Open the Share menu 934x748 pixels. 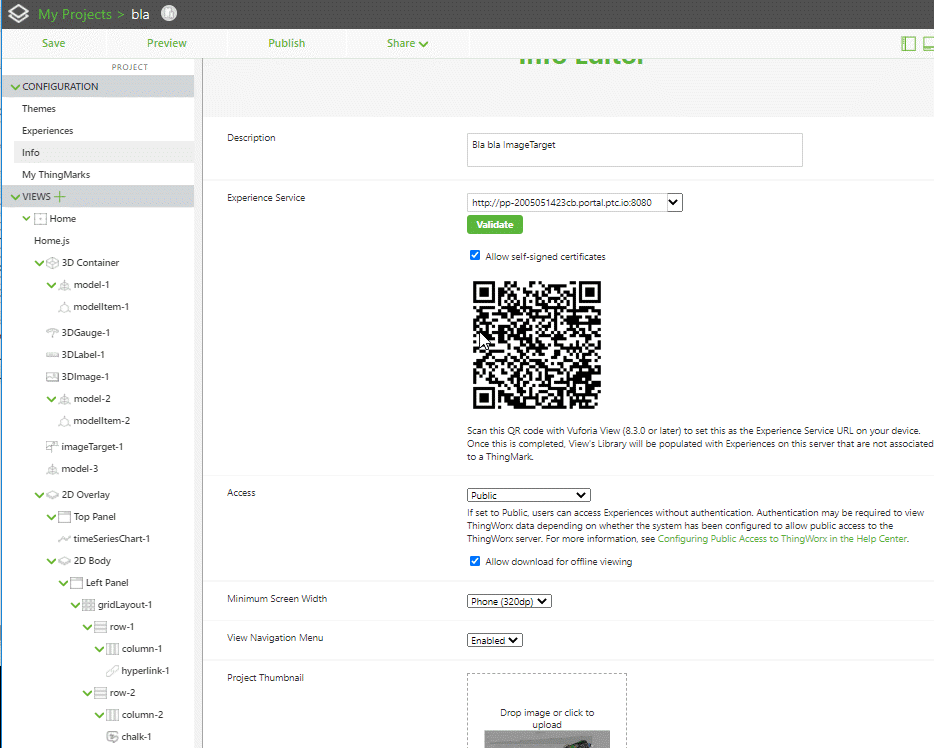pyautogui.click(x=407, y=43)
